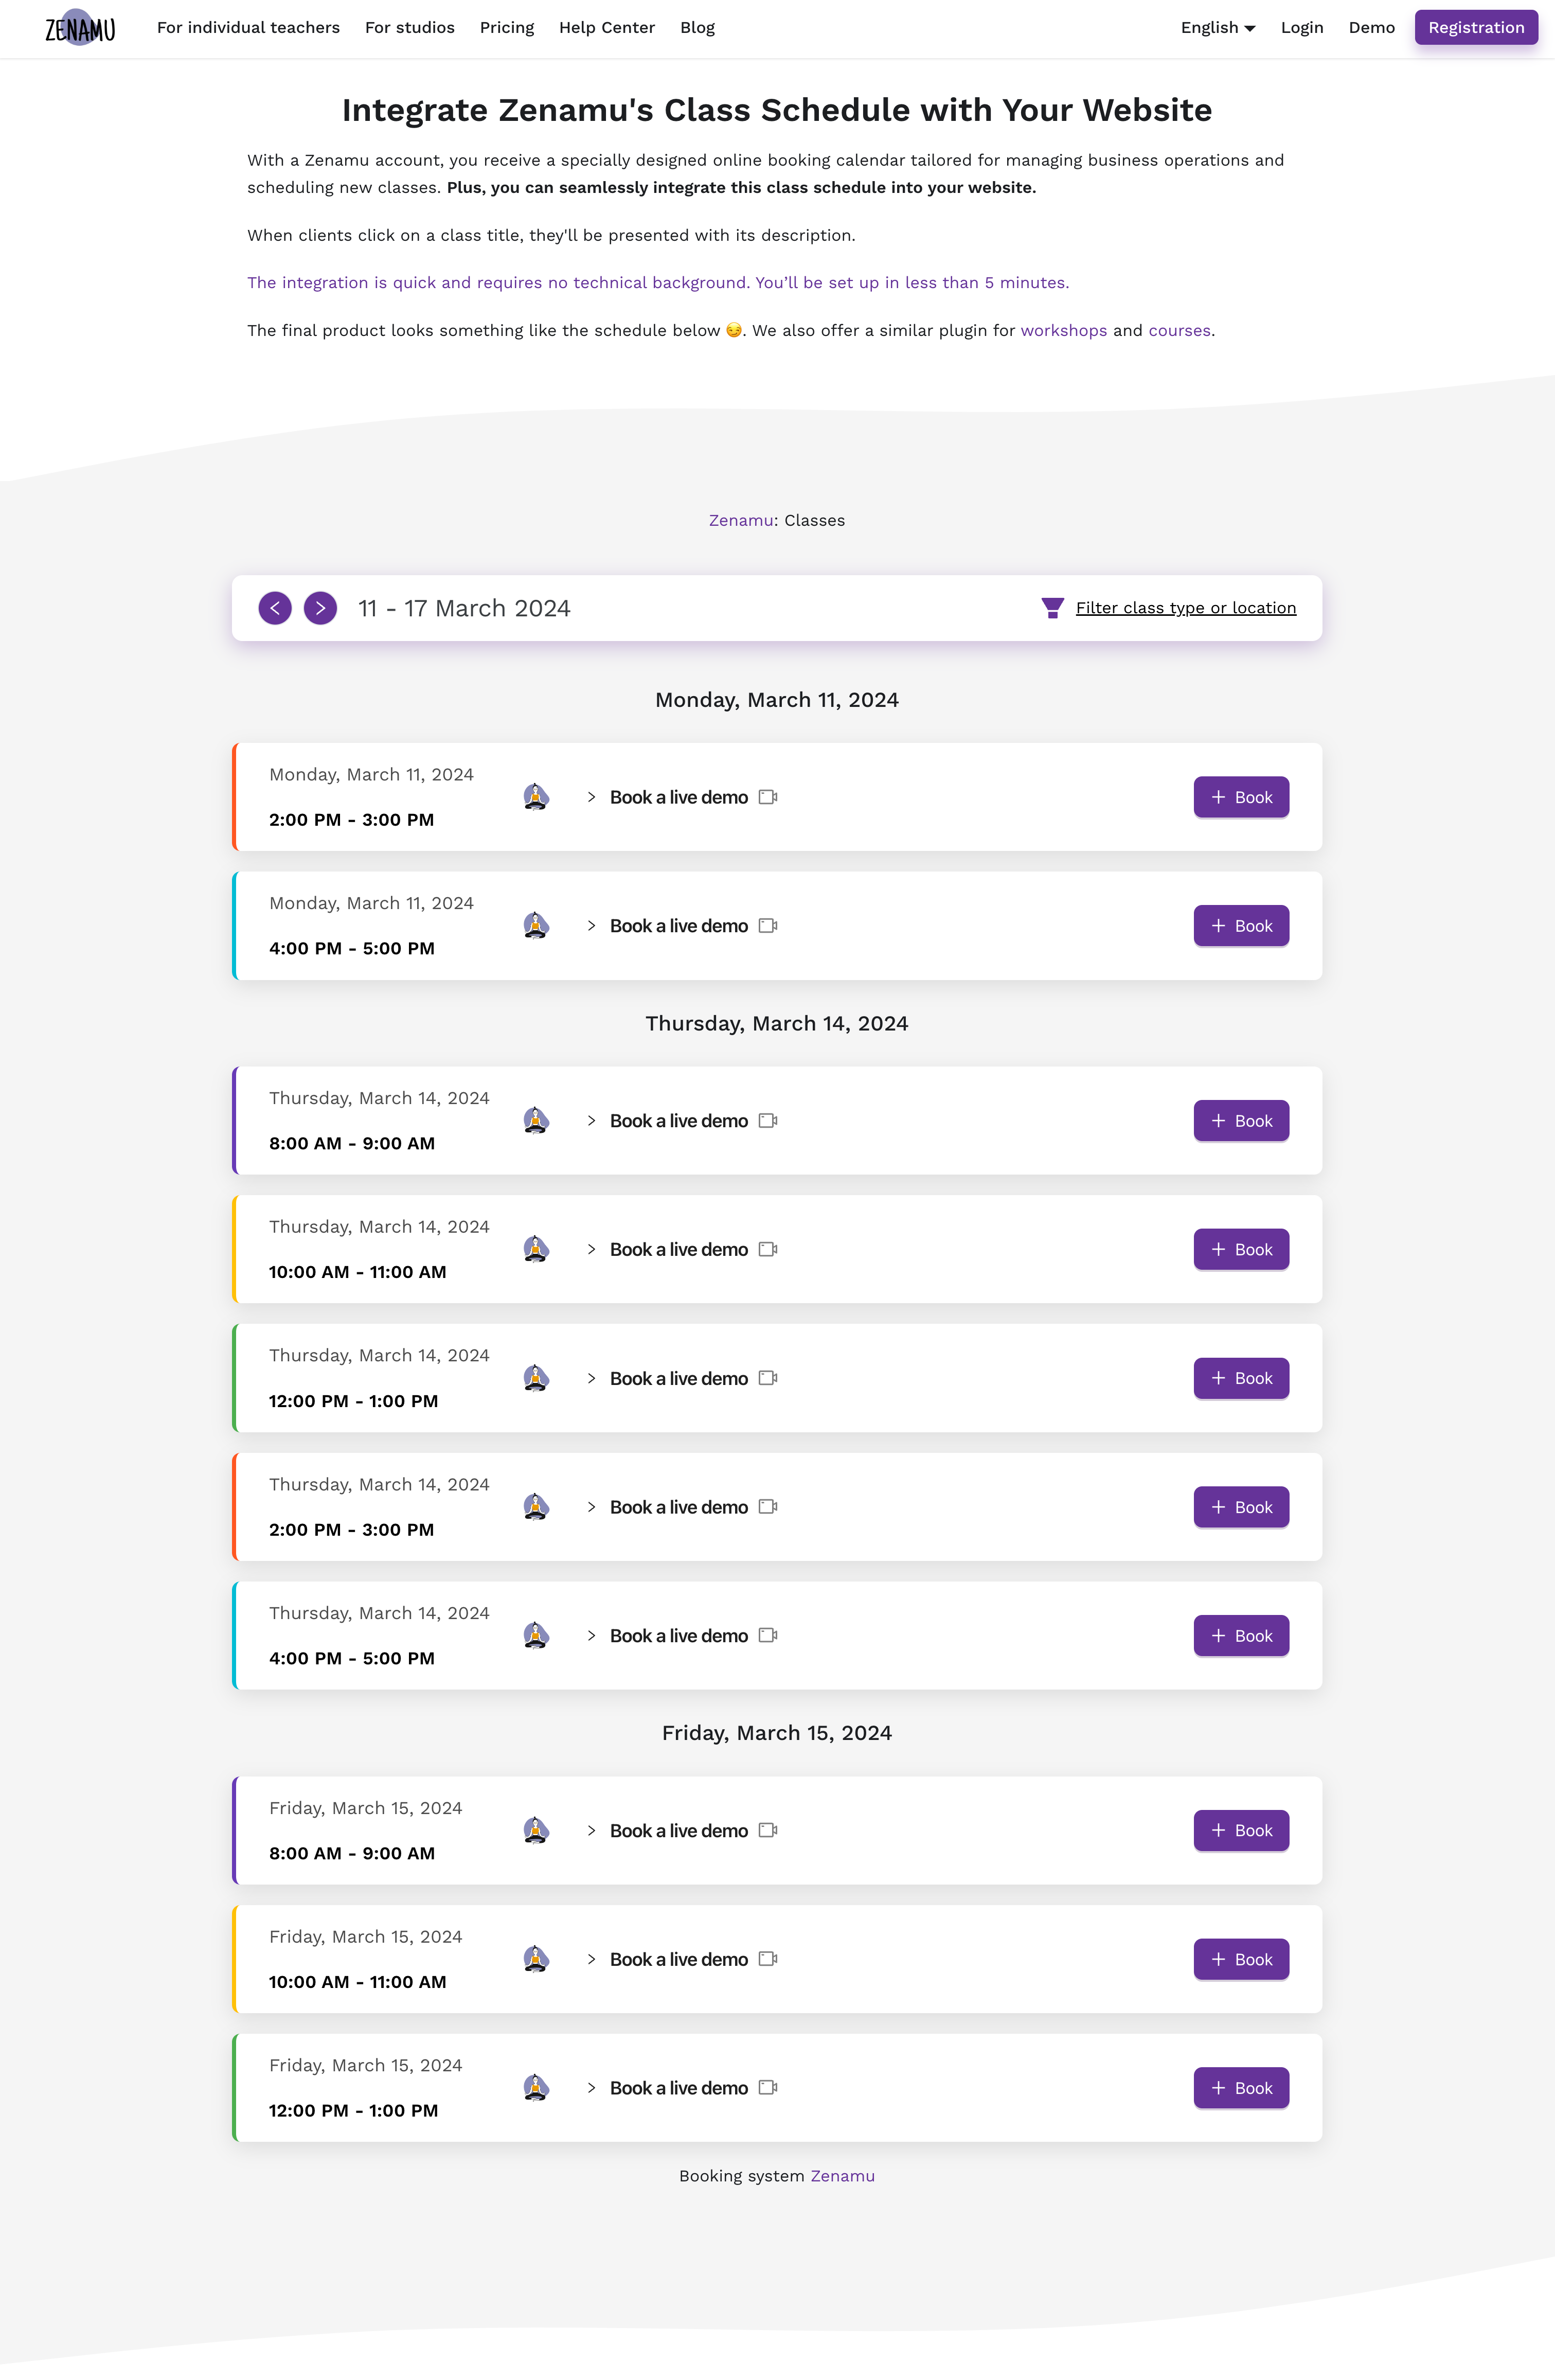Image resolution: width=1555 pixels, height=2380 pixels.
Task: Open the Pricing menu item
Action: pyautogui.click(x=507, y=28)
